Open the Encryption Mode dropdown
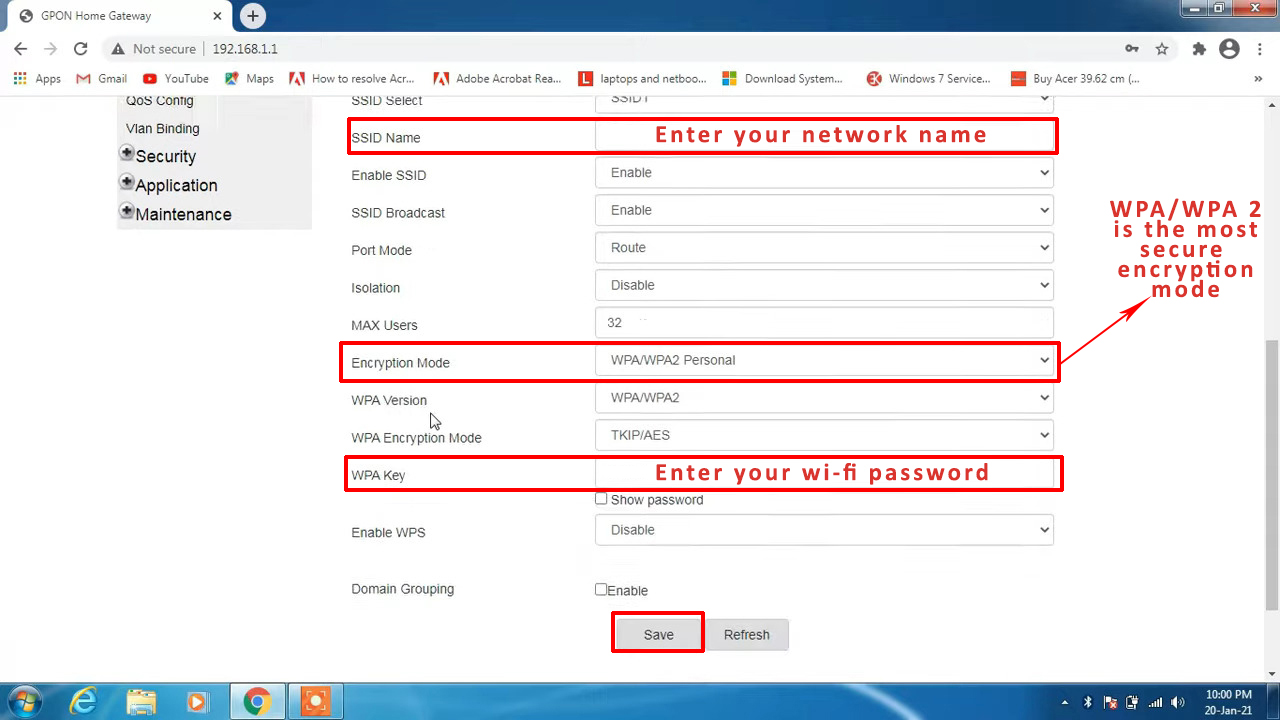The height and width of the screenshot is (720, 1280). [x=824, y=360]
